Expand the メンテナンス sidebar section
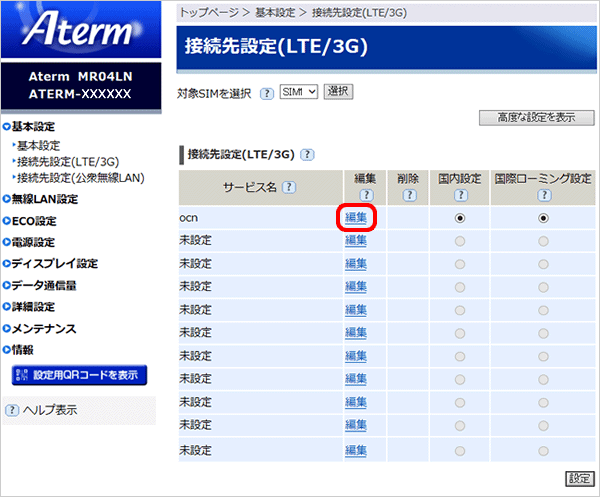600x497 pixels. click(43, 329)
